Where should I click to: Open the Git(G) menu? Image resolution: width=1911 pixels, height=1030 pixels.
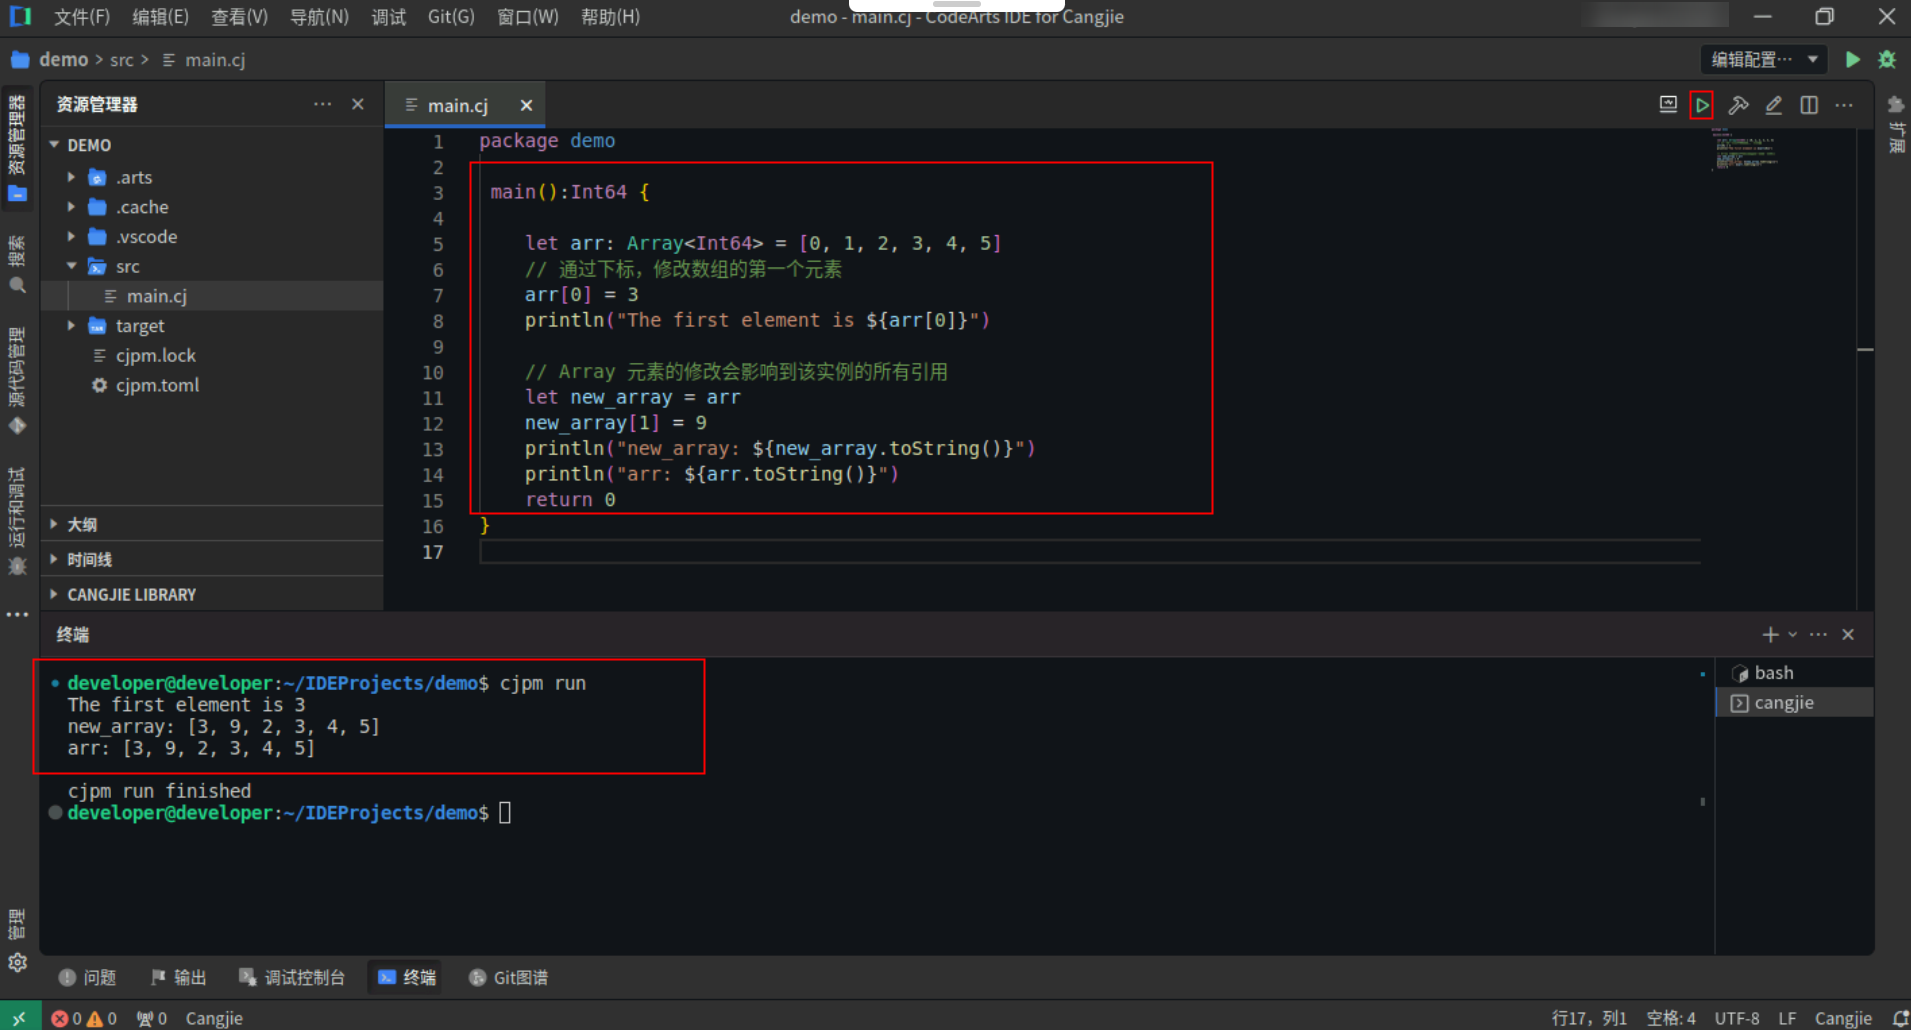[x=451, y=17]
